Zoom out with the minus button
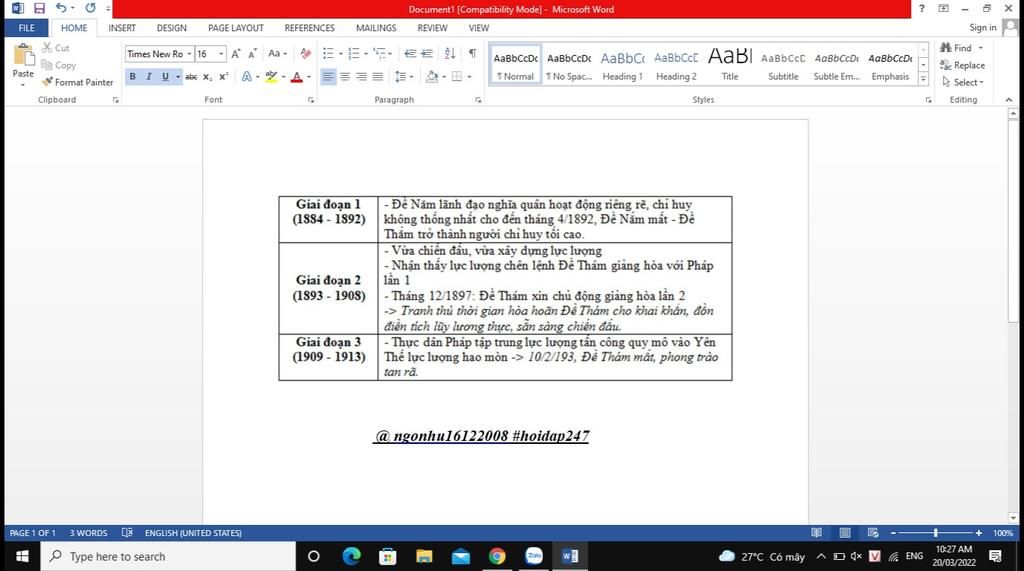The height and width of the screenshot is (571, 1024). 893,533
